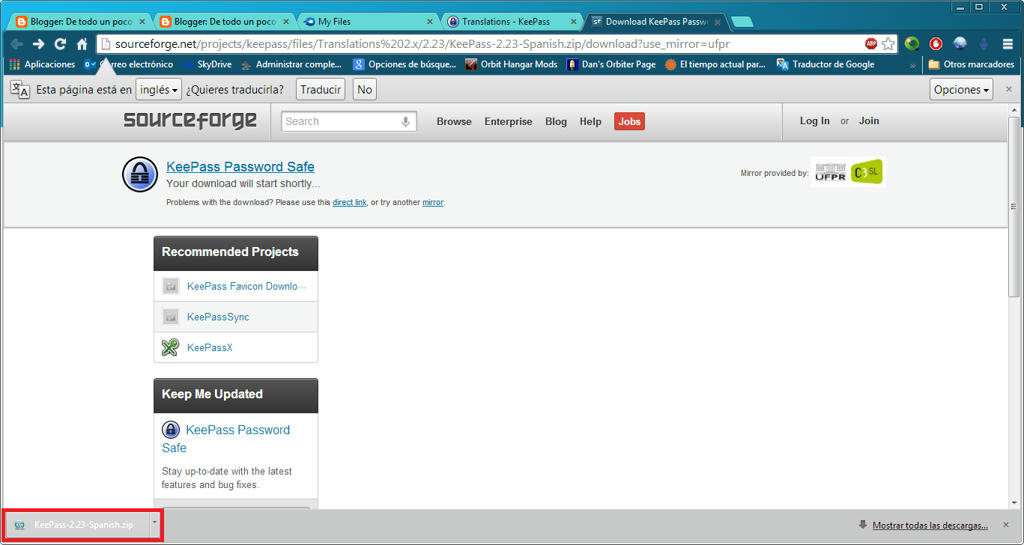The width and height of the screenshot is (1024, 545).
Task: Open the Administrar comple... bookmark
Action: [x=291, y=64]
